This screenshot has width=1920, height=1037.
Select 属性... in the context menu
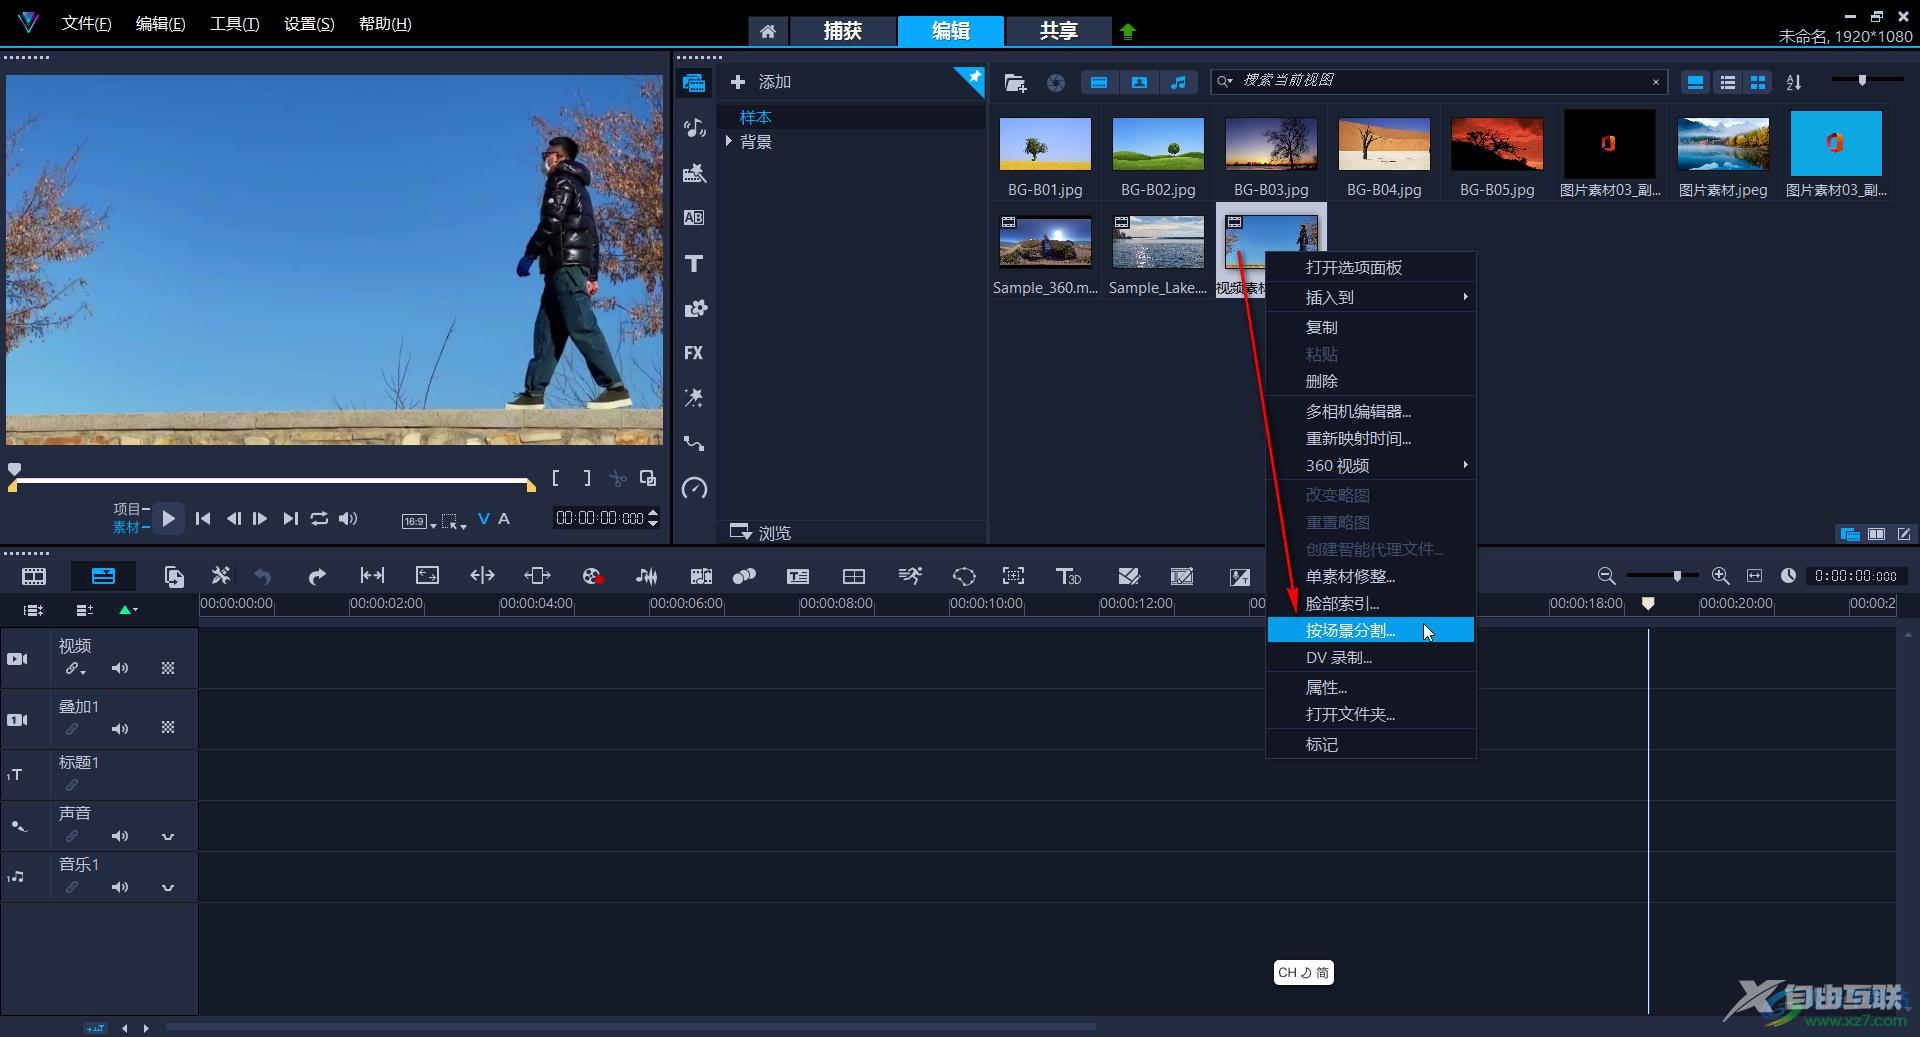click(x=1371, y=687)
